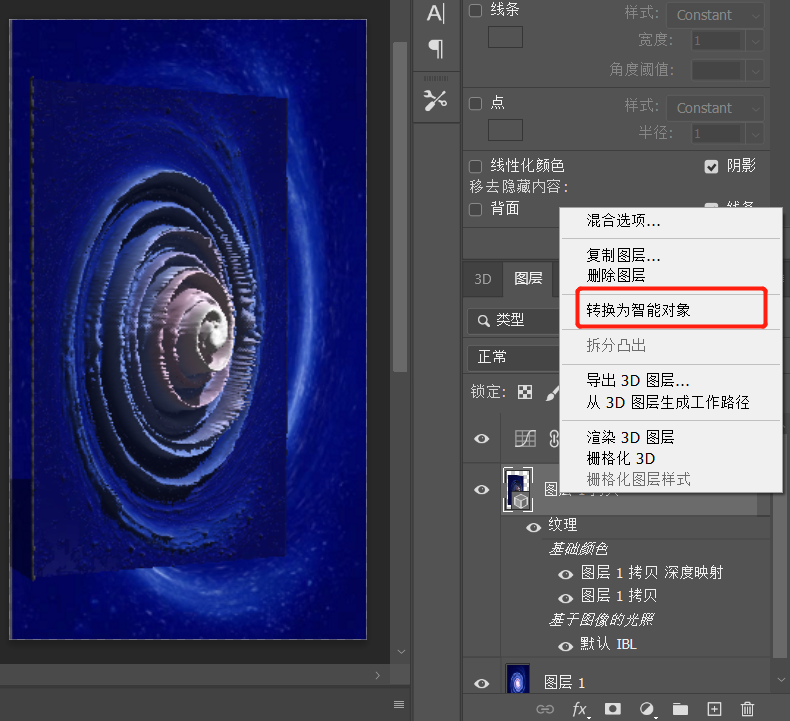Open the line 宽度 dropdown arrow
The width and height of the screenshot is (790, 721).
pyautogui.click(x=755, y=41)
